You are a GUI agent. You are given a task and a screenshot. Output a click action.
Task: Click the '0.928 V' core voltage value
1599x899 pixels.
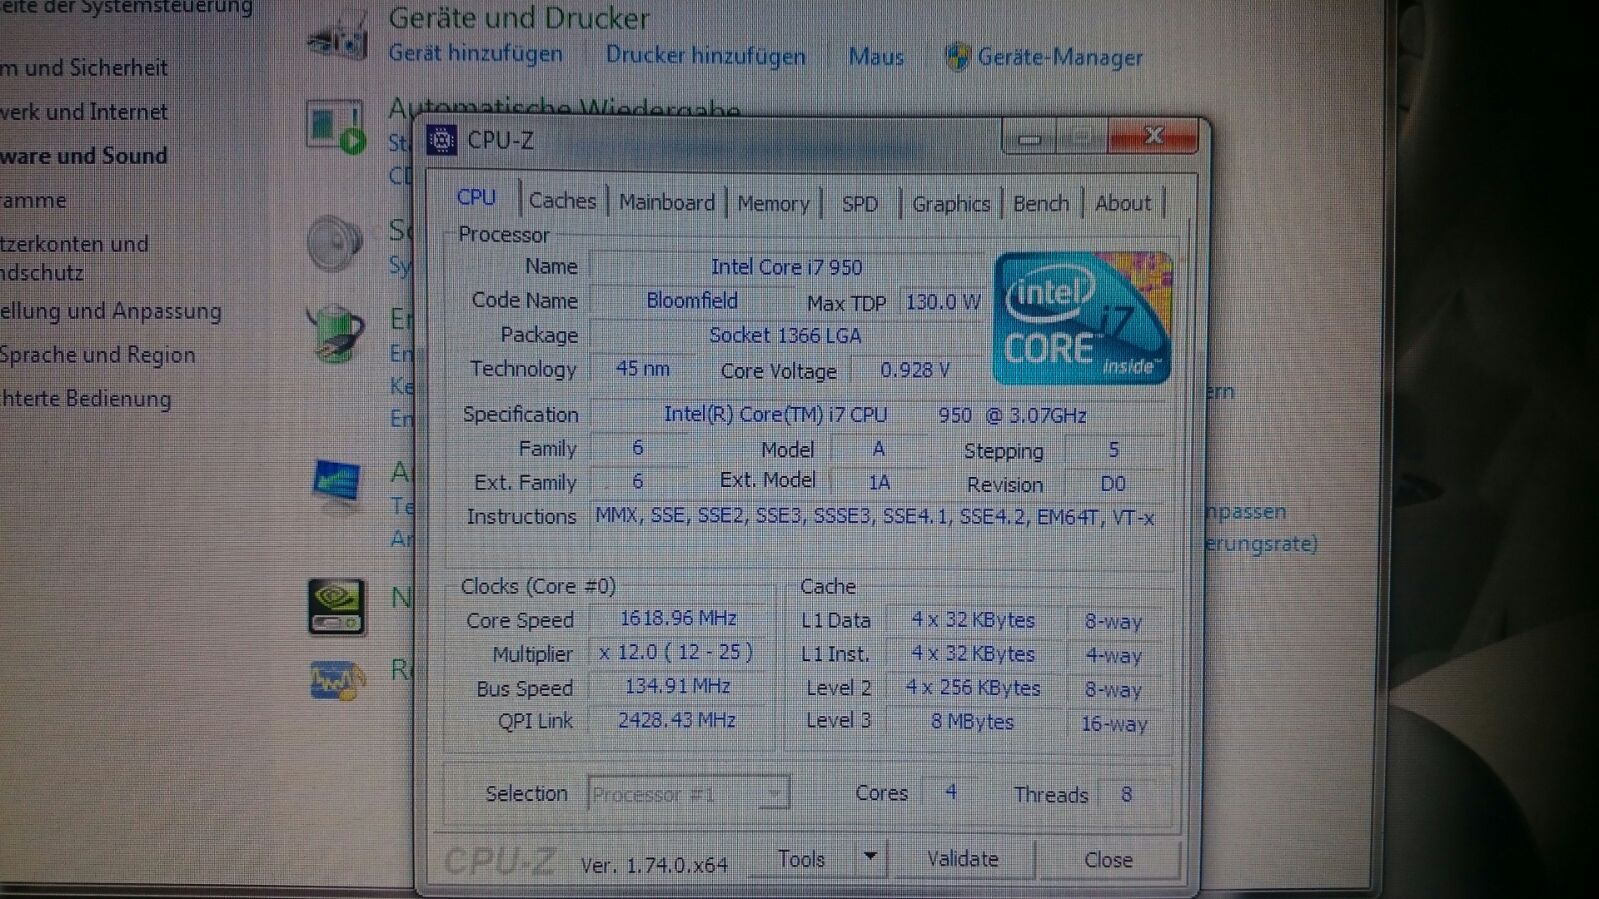[x=915, y=370]
